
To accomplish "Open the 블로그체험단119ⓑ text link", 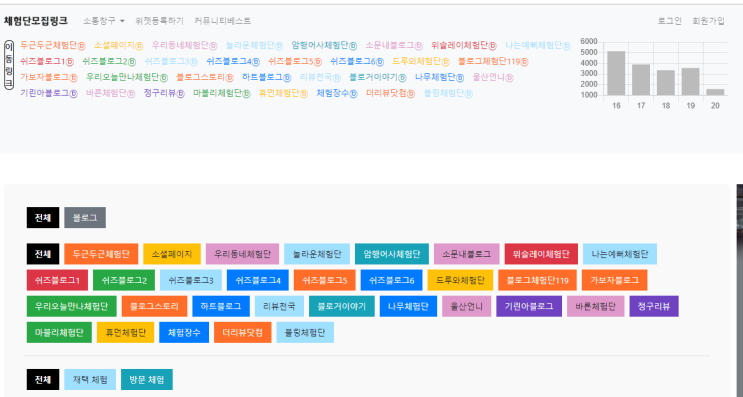I will tap(493, 62).
